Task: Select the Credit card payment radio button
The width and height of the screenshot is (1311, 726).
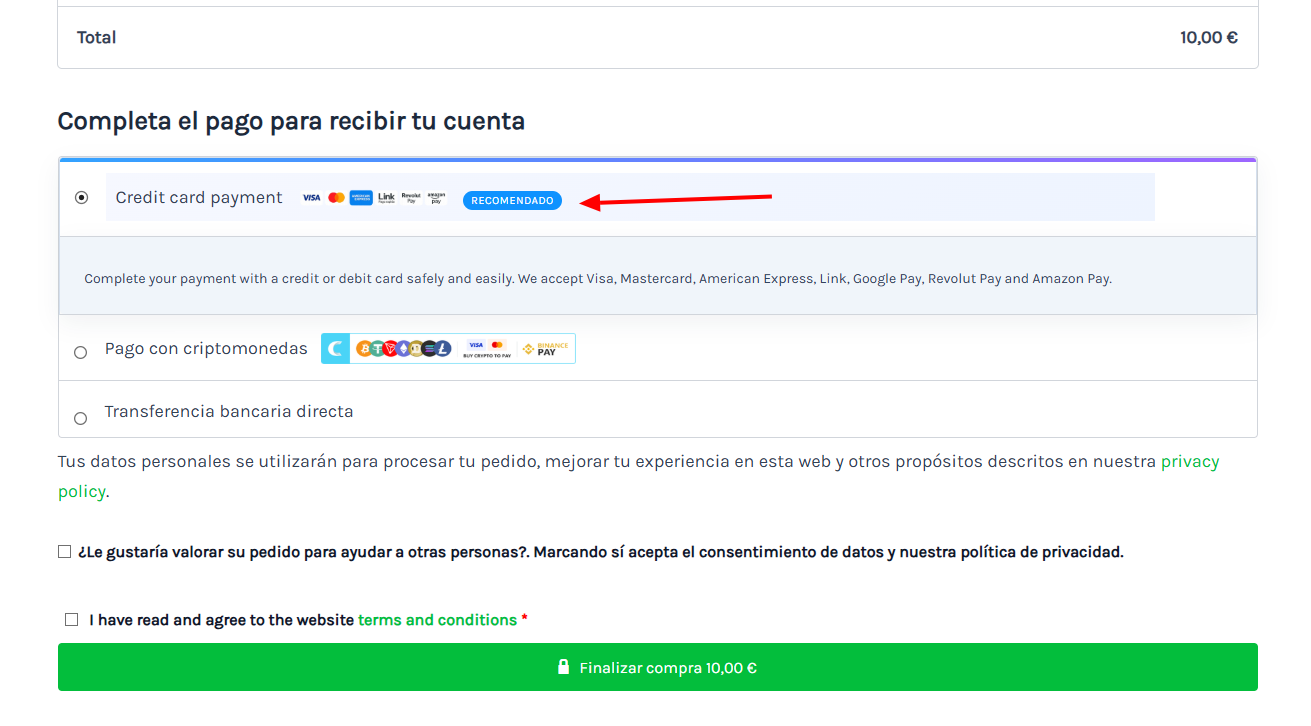Action: 82,198
